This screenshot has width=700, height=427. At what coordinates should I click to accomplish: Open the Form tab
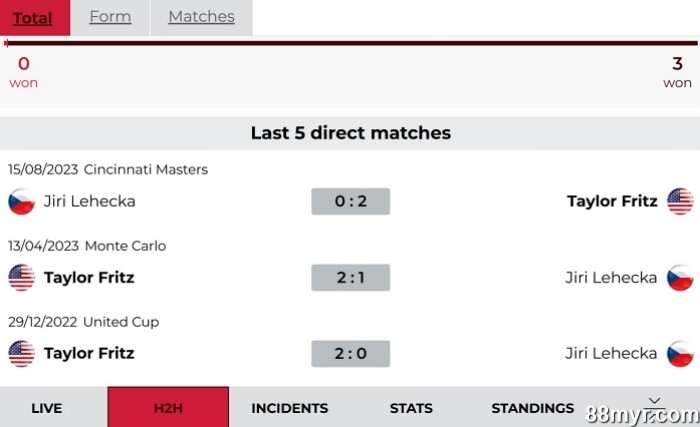coord(110,17)
